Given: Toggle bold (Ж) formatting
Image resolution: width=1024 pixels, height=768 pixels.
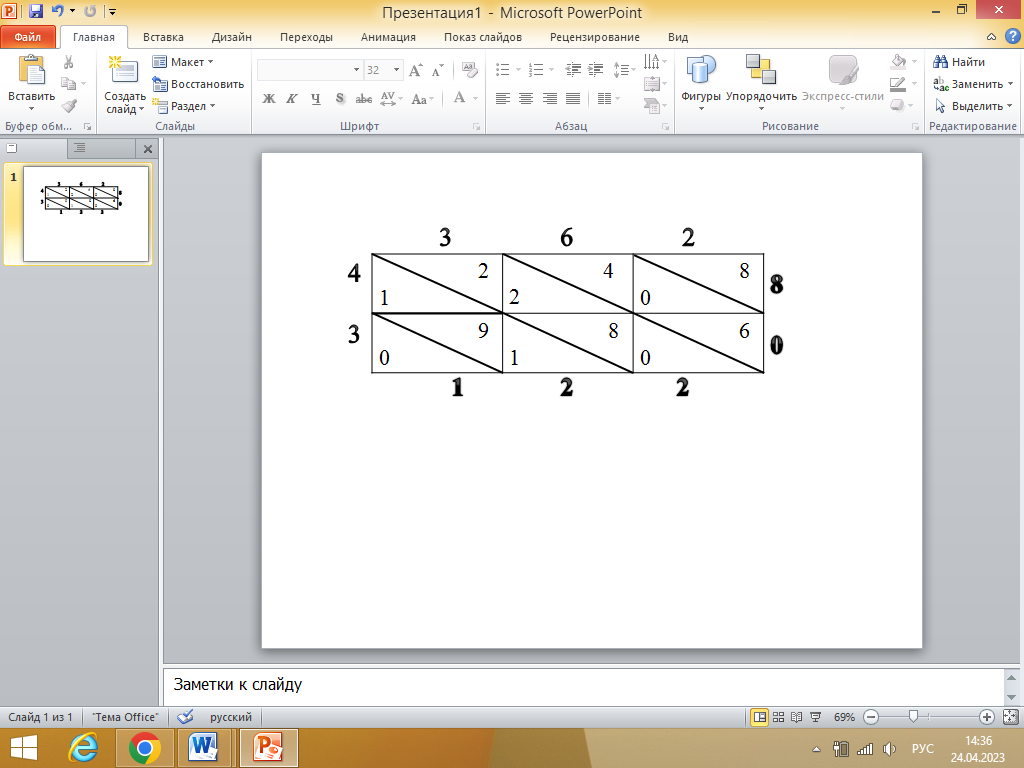Looking at the screenshot, I should pos(268,99).
